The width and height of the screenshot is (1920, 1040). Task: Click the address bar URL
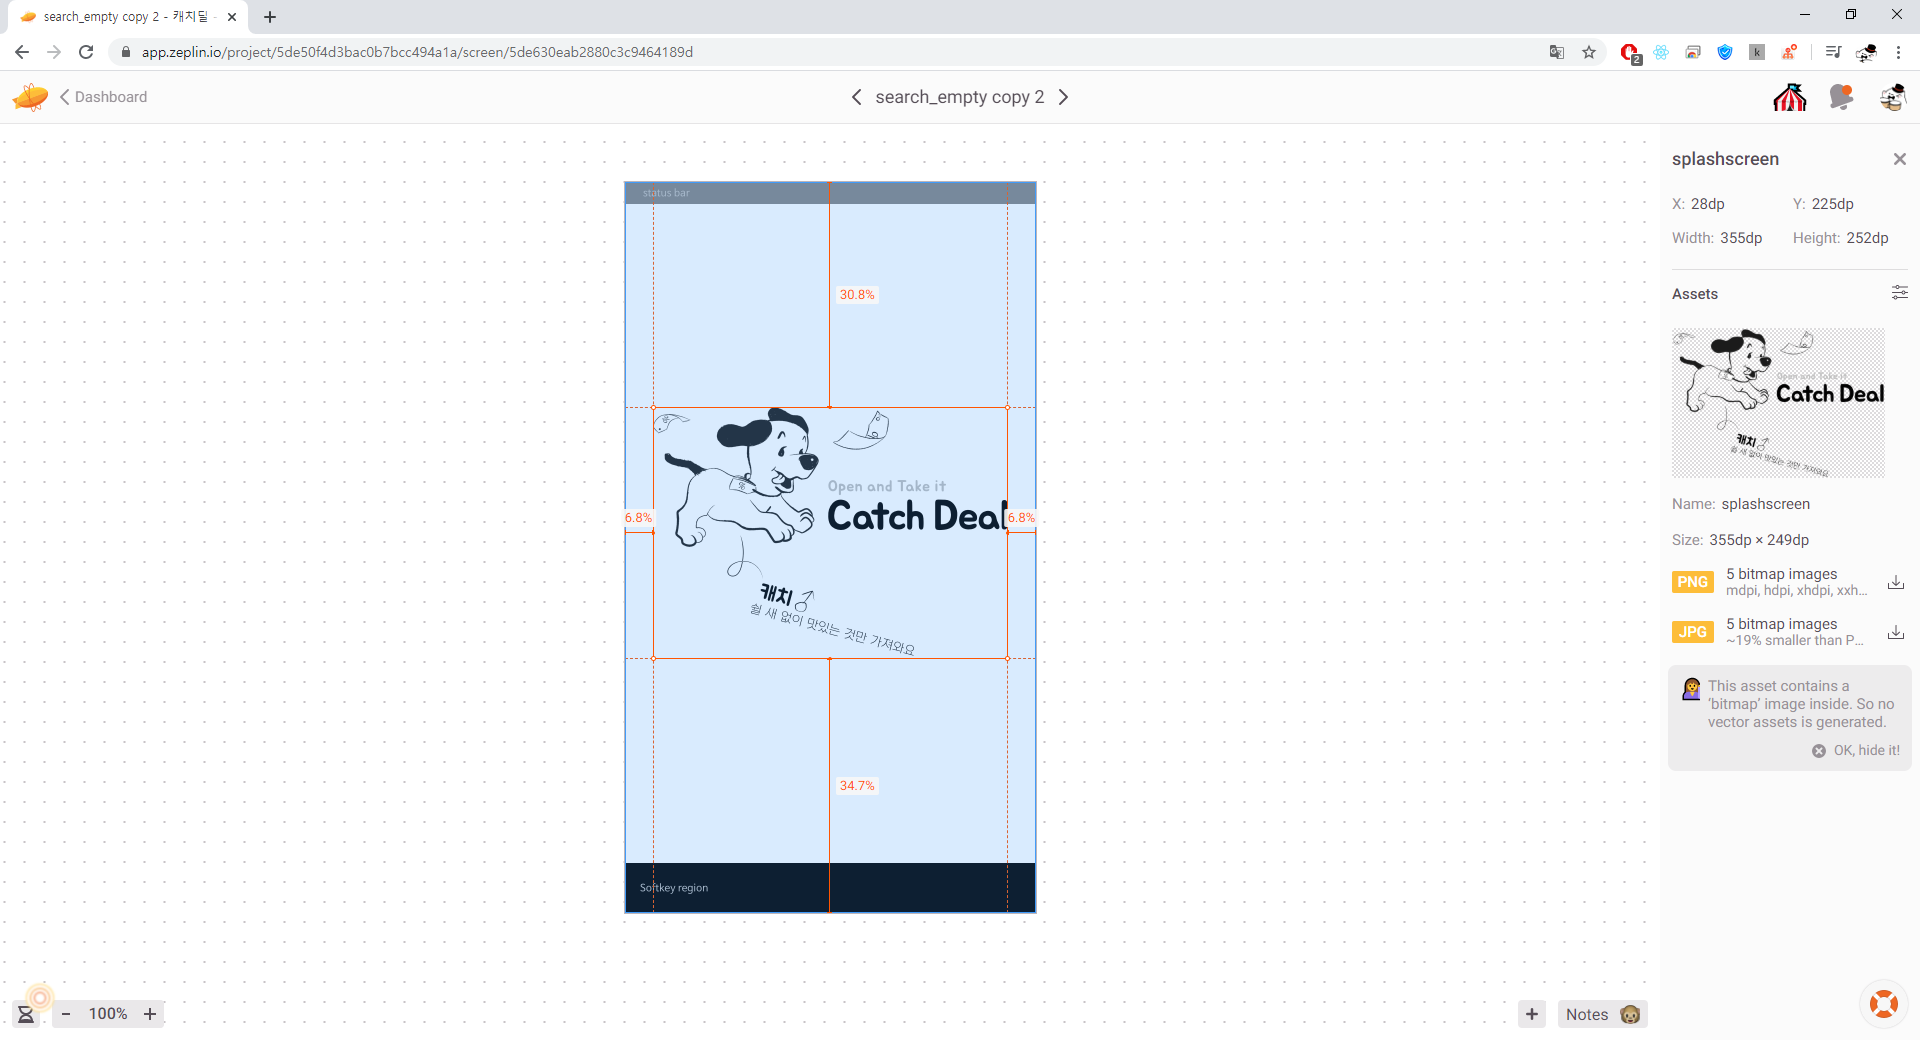click(x=417, y=52)
